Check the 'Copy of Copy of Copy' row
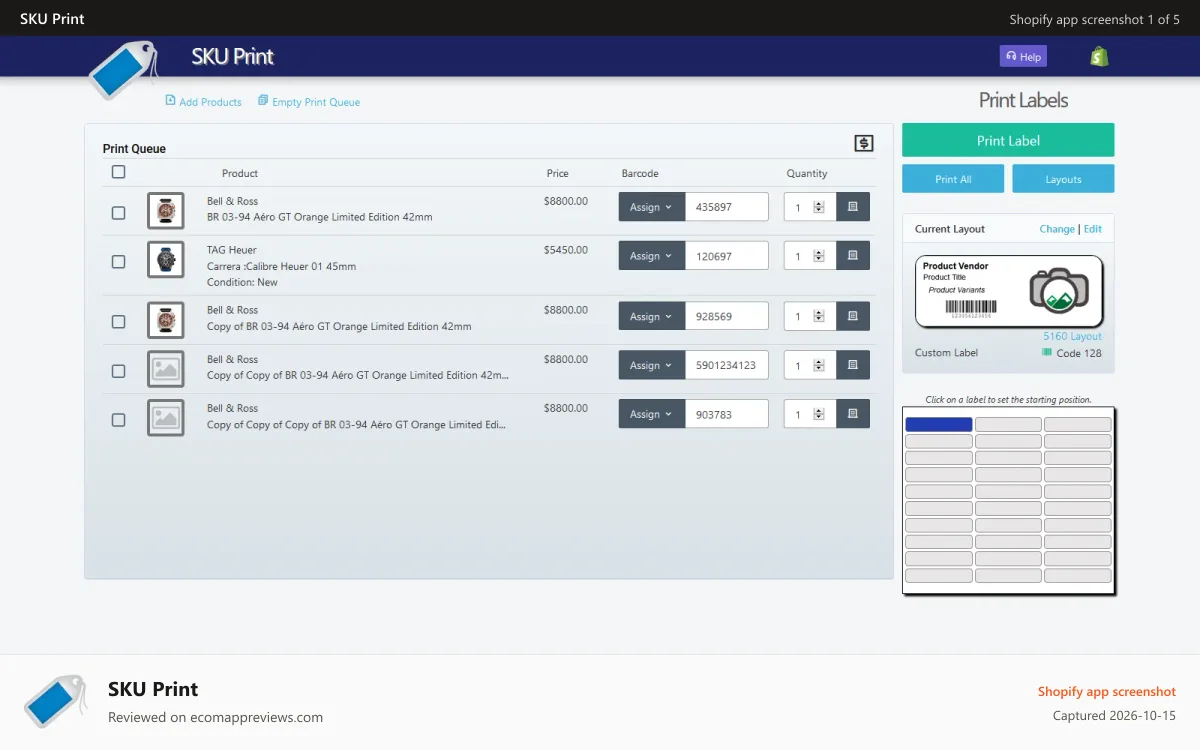 tap(118, 420)
